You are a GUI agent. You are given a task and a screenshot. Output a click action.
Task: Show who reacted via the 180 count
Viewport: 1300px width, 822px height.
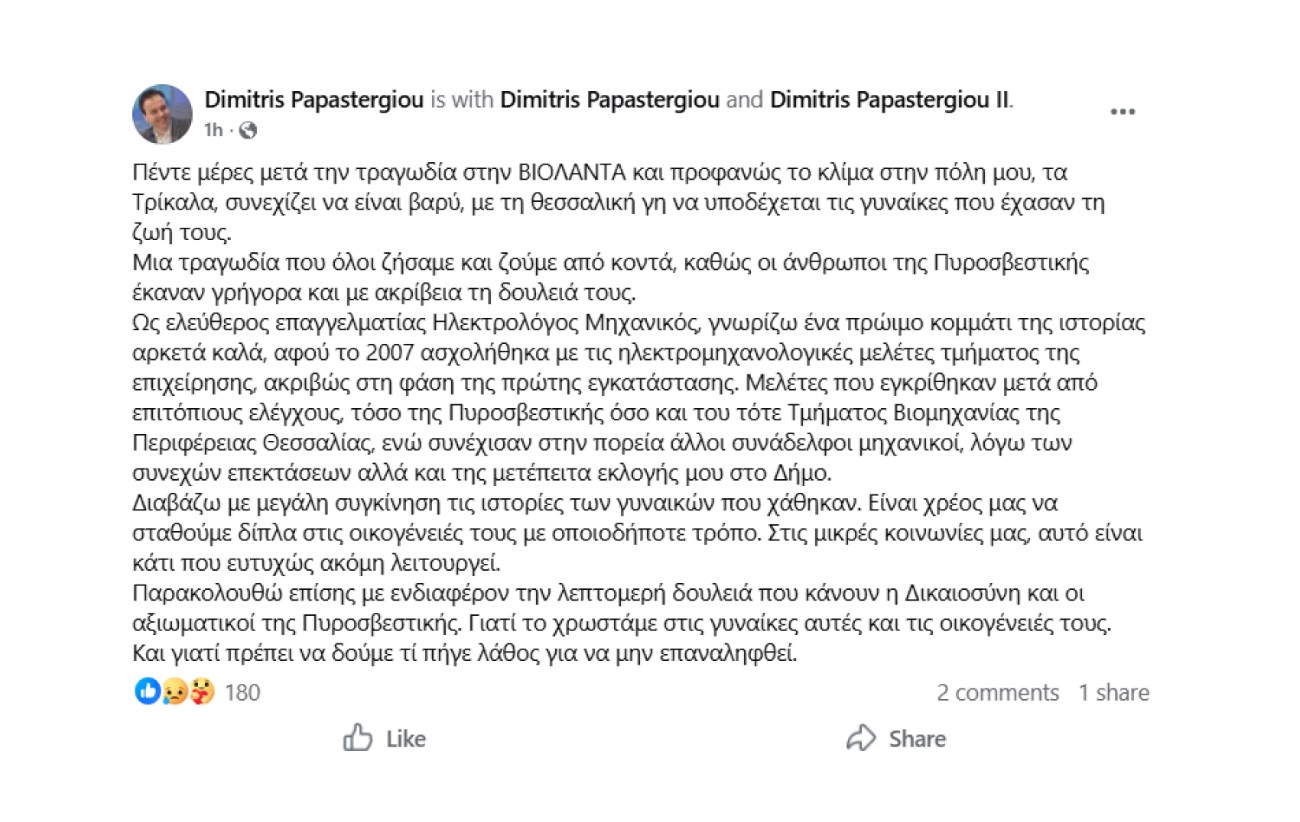point(242,692)
